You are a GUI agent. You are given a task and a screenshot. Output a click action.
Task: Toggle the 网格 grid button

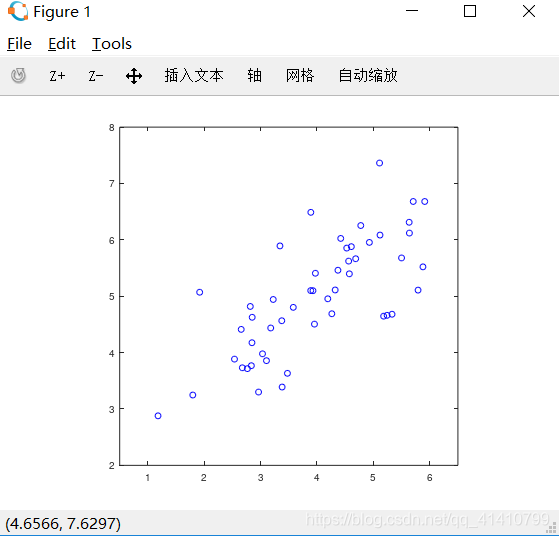coord(300,76)
